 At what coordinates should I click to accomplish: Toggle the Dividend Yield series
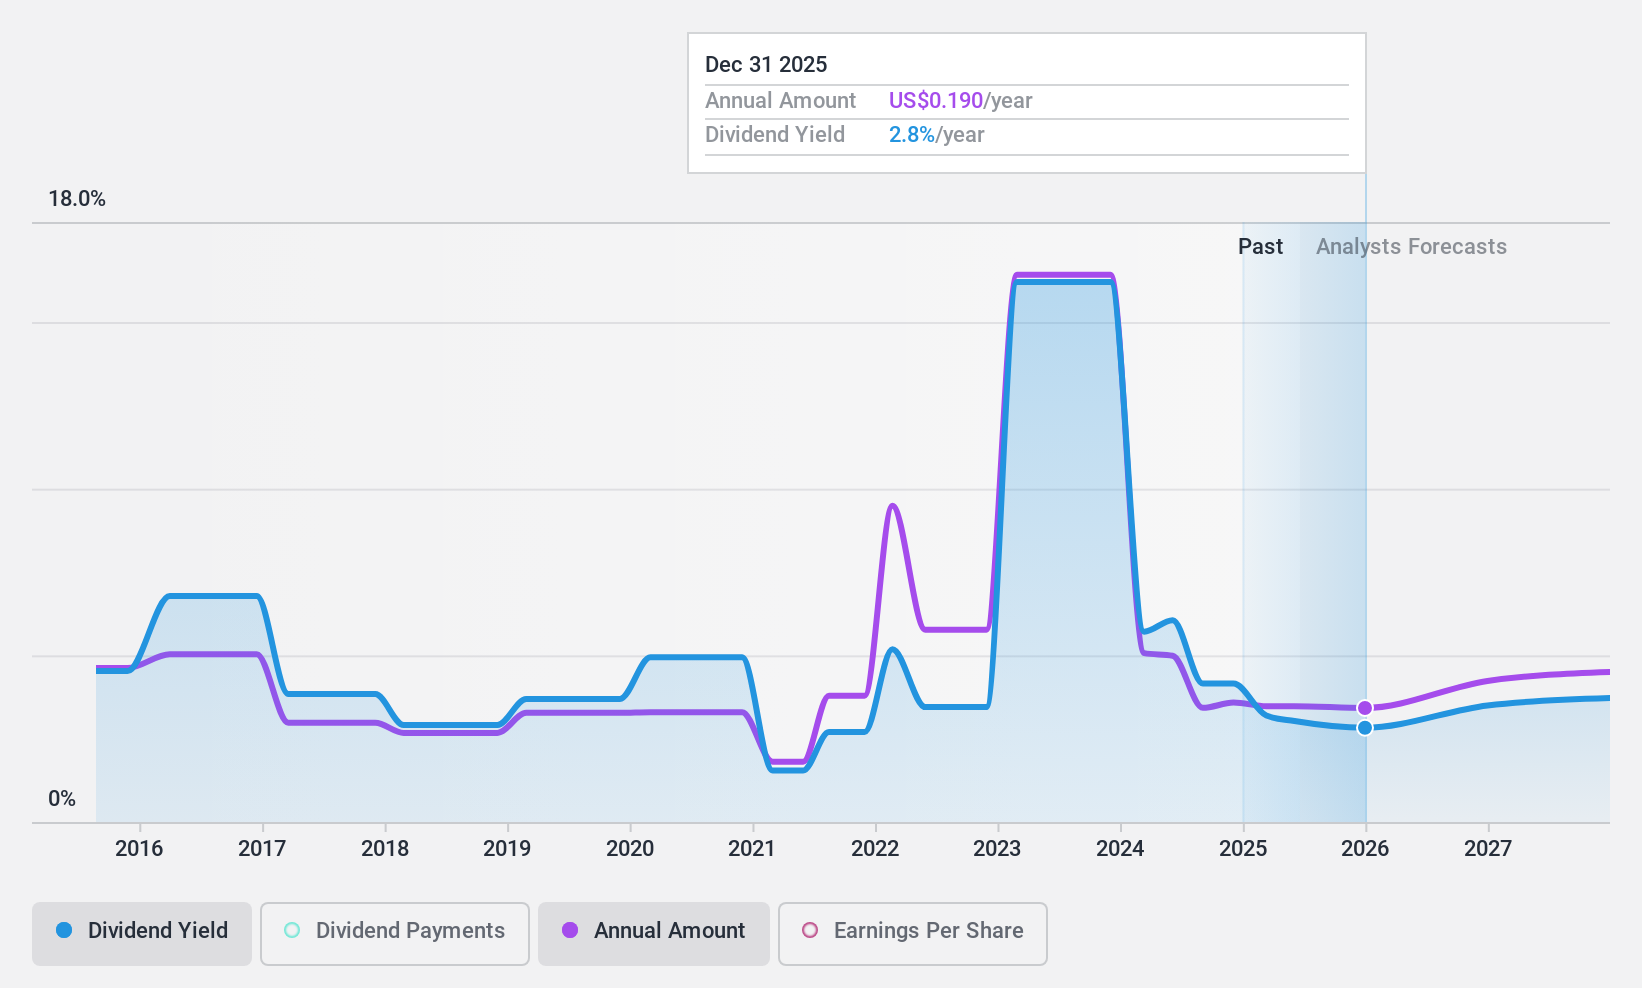click(x=142, y=934)
